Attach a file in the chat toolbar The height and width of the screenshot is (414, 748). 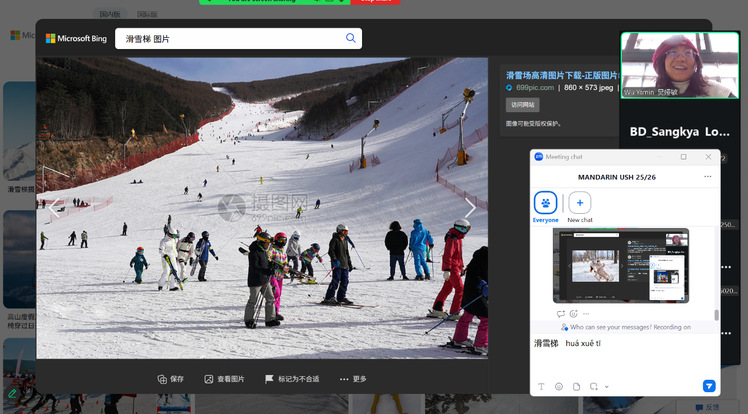(576, 386)
